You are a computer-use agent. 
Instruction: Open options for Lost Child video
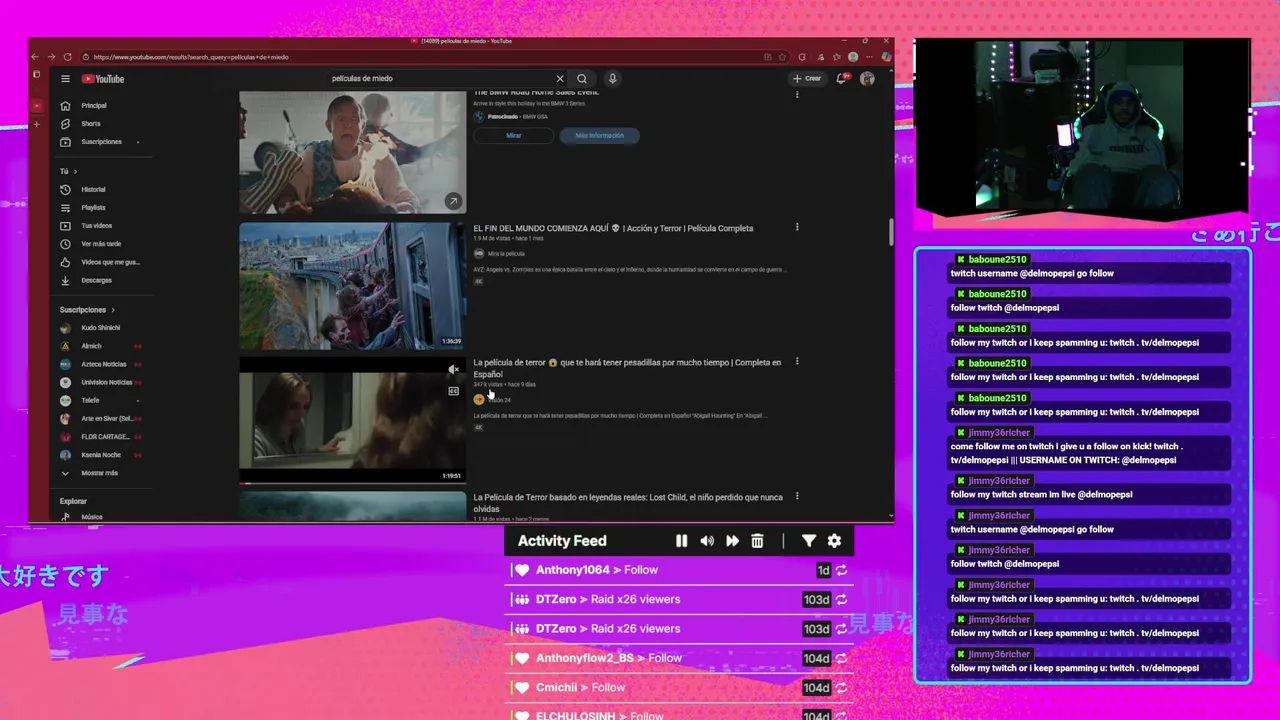(797, 496)
